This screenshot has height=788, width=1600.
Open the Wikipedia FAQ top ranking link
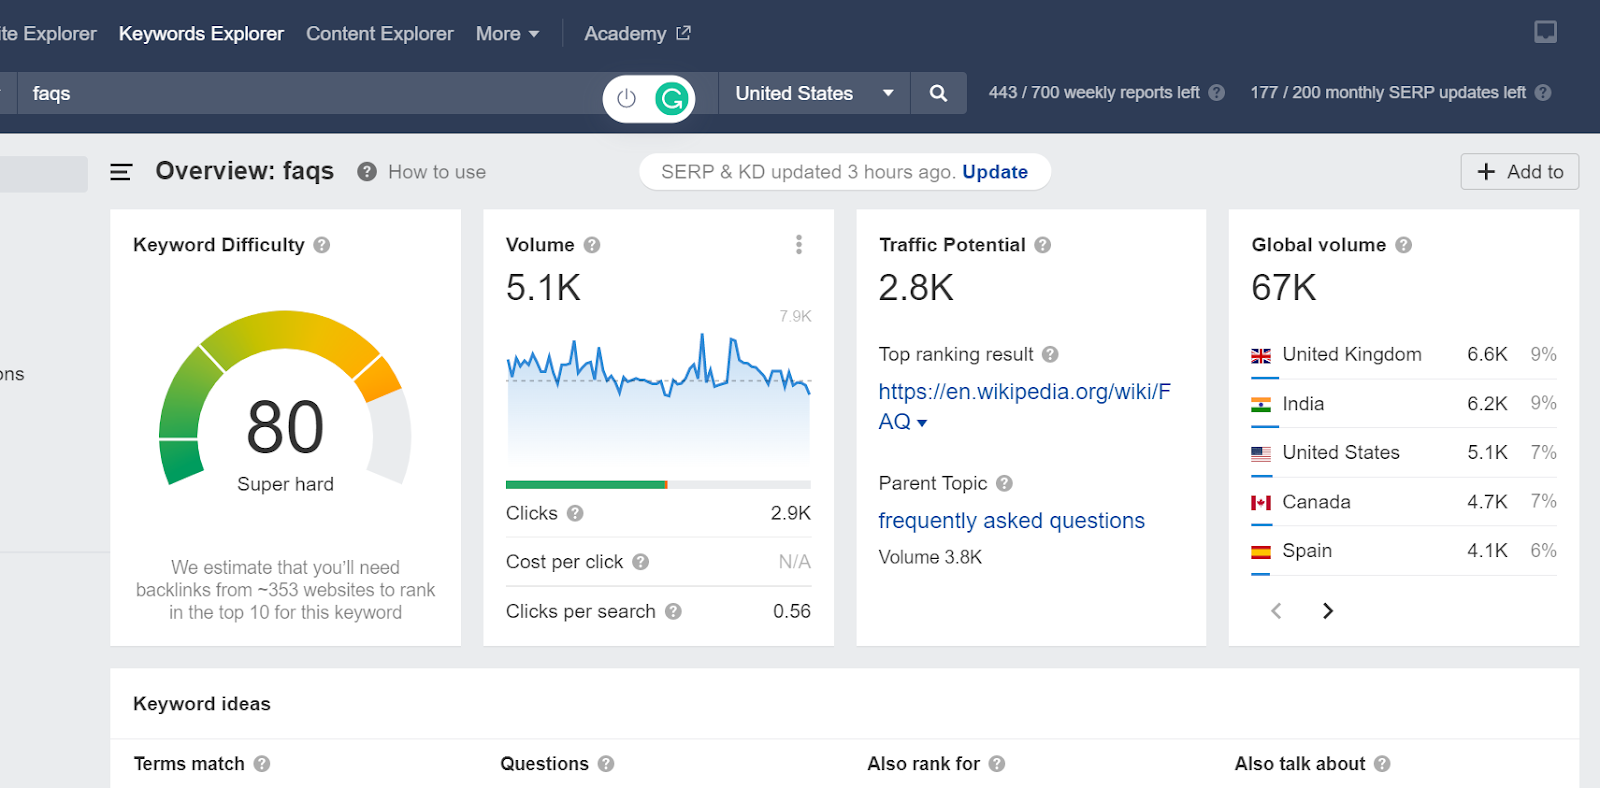[x=1024, y=406]
